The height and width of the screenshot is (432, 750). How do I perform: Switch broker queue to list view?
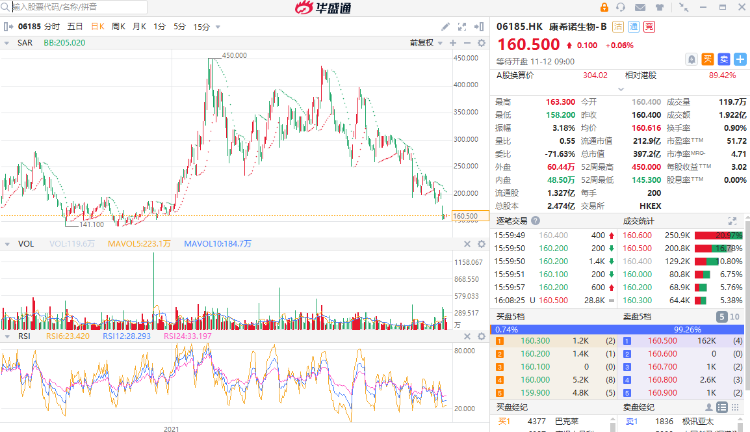click(722, 407)
